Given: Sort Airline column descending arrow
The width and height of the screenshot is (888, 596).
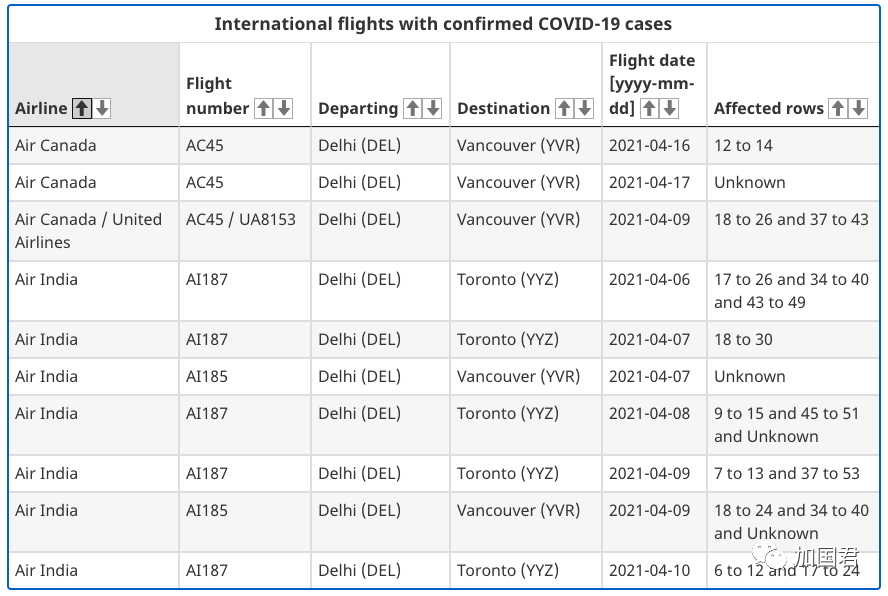Looking at the screenshot, I should click(103, 108).
